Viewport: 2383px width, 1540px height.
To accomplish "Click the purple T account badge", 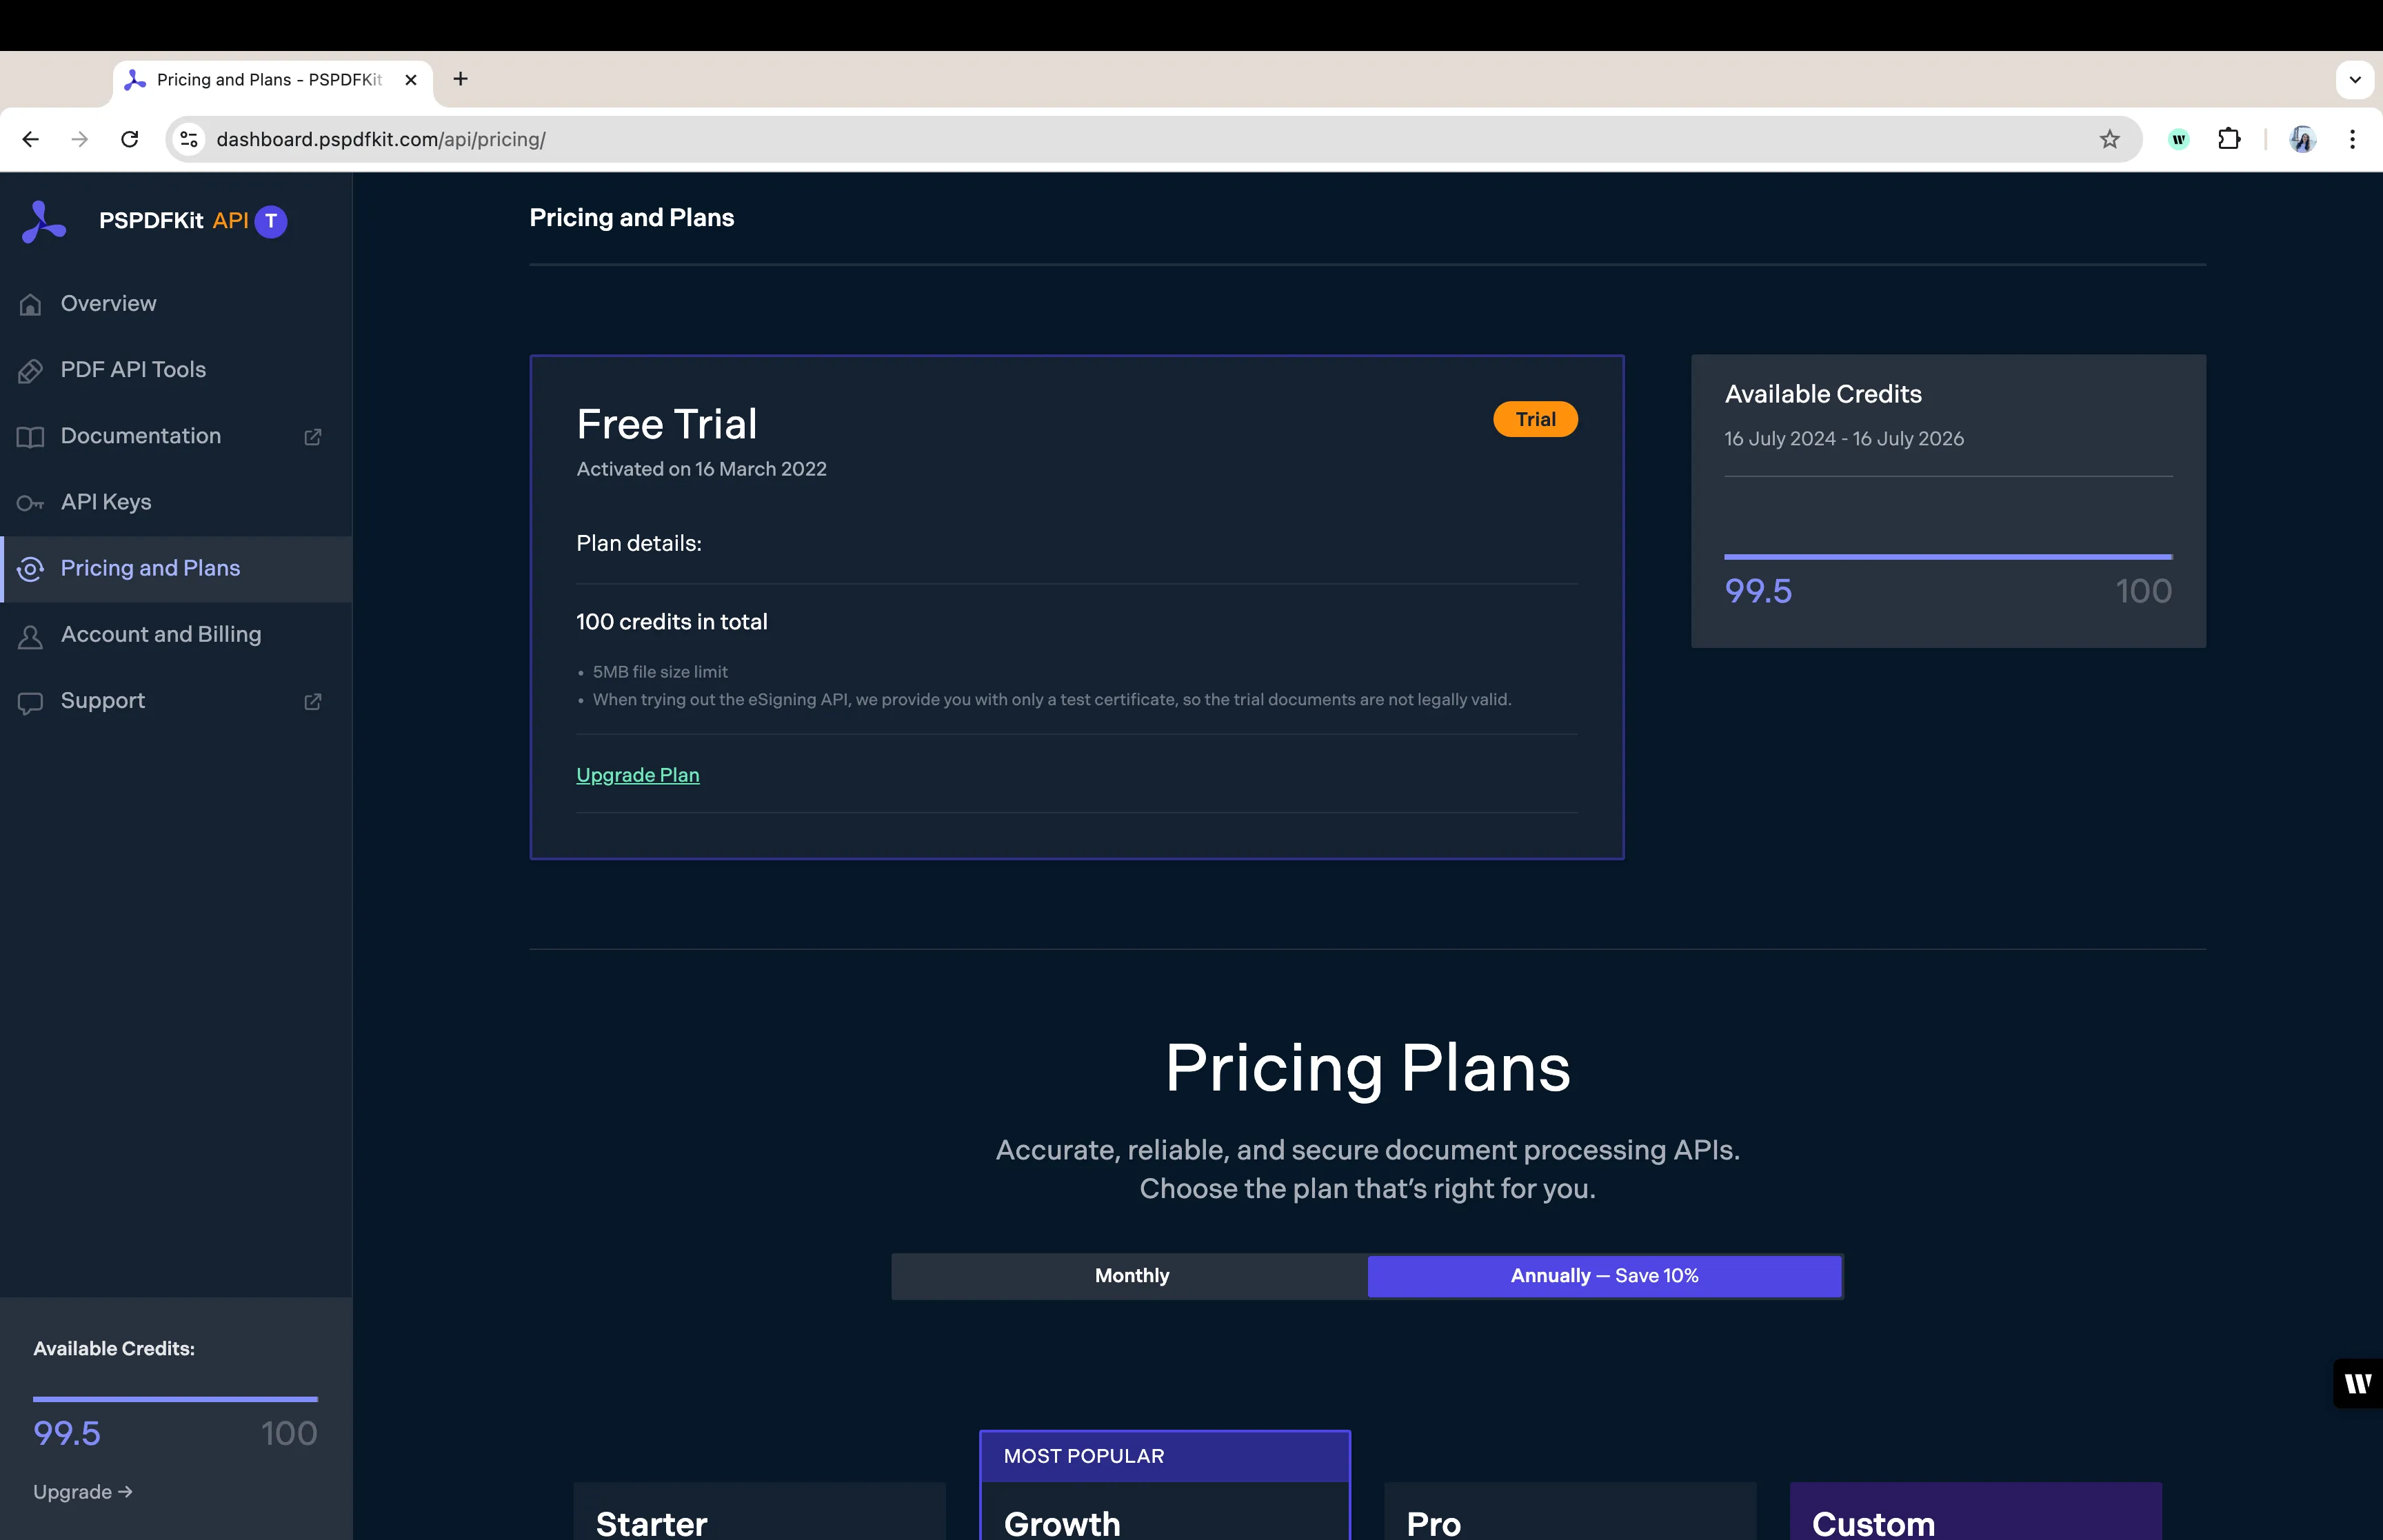I will pos(271,221).
